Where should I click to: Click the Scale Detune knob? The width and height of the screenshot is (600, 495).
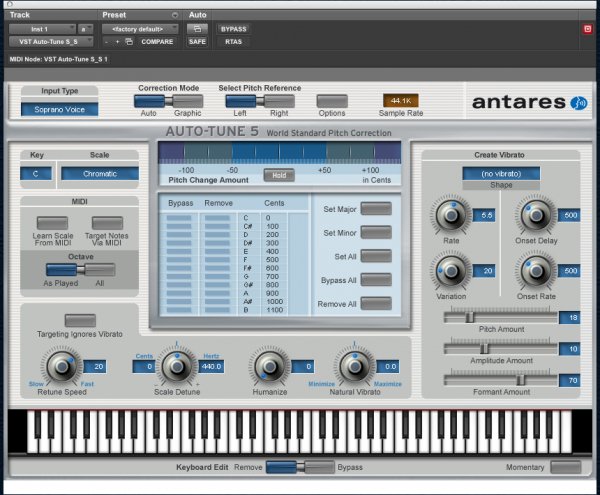(177, 366)
